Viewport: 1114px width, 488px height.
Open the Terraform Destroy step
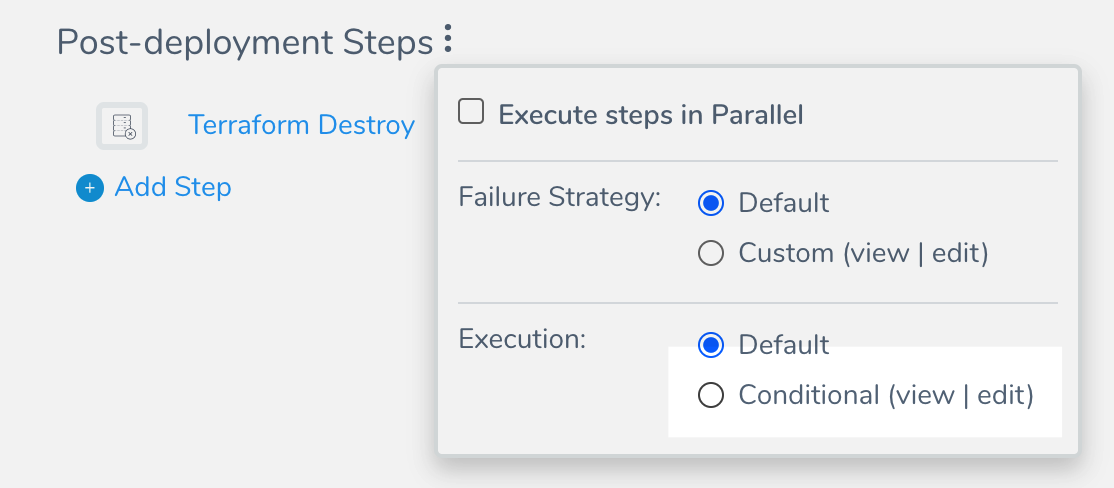click(301, 125)
